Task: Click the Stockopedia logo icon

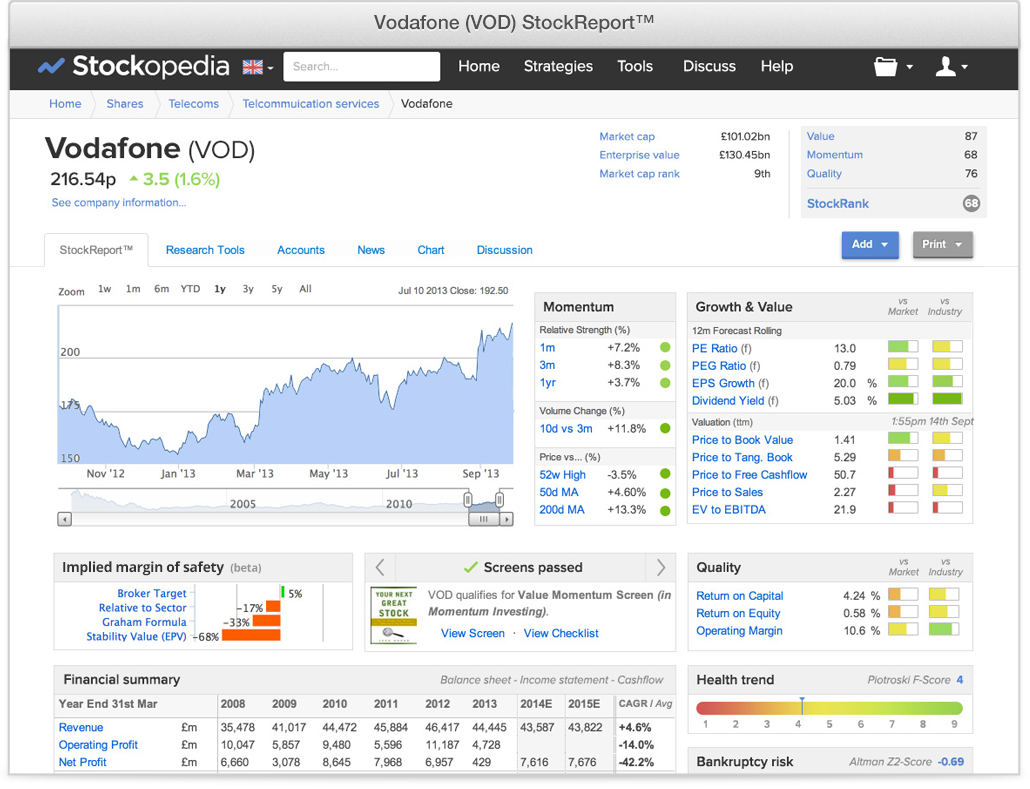Action: click(51, 66)
